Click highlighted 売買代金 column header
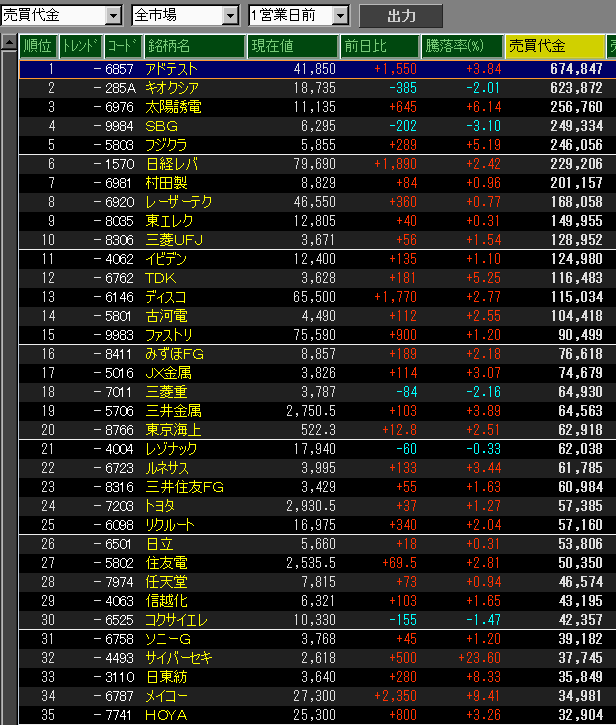 (x=555, y=46)
